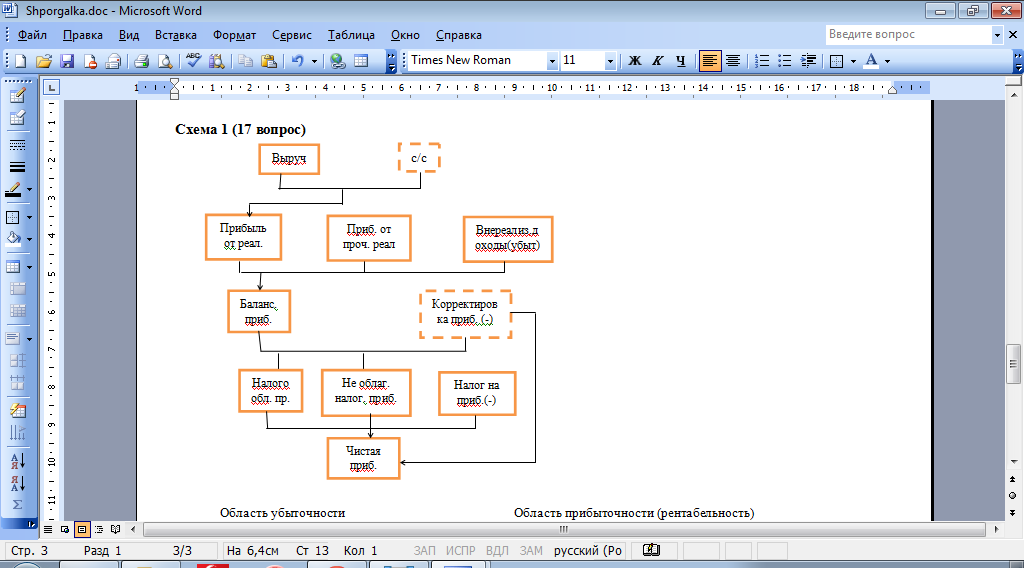Insert hyperlink with globe icon
The height and width of the screenshot is (568, 1024).
tap(338, 61)
